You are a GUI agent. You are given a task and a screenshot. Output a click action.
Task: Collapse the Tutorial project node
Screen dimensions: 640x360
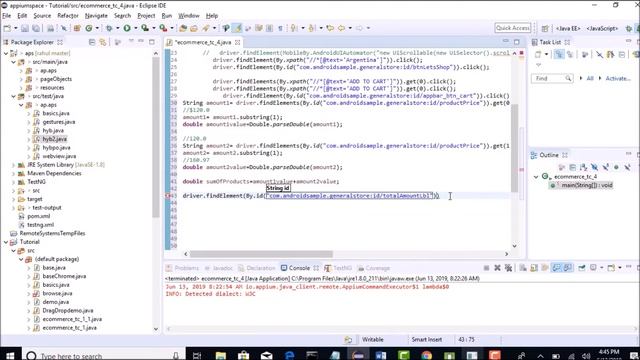tap(6, 242)
